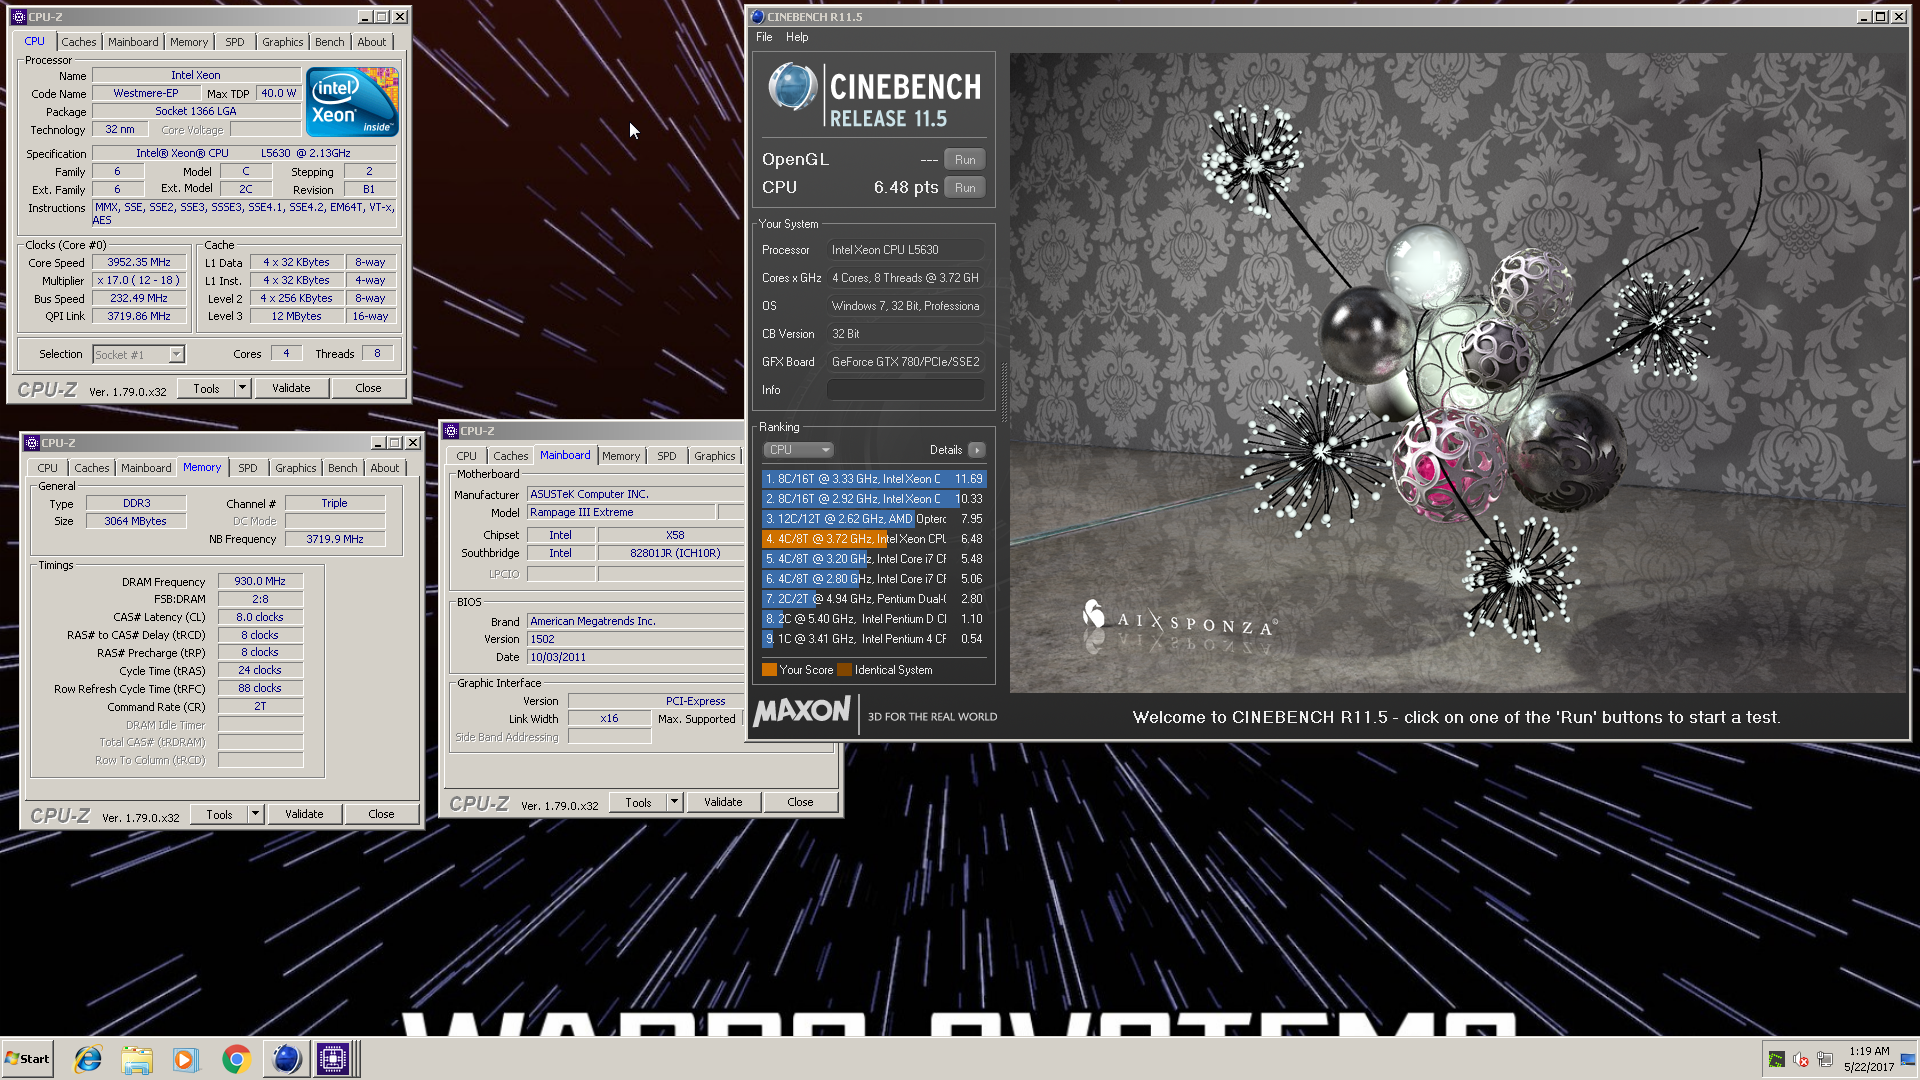Click Tools button in Mainboard window
The image size is (1920, 1080).
click(638, 802)
